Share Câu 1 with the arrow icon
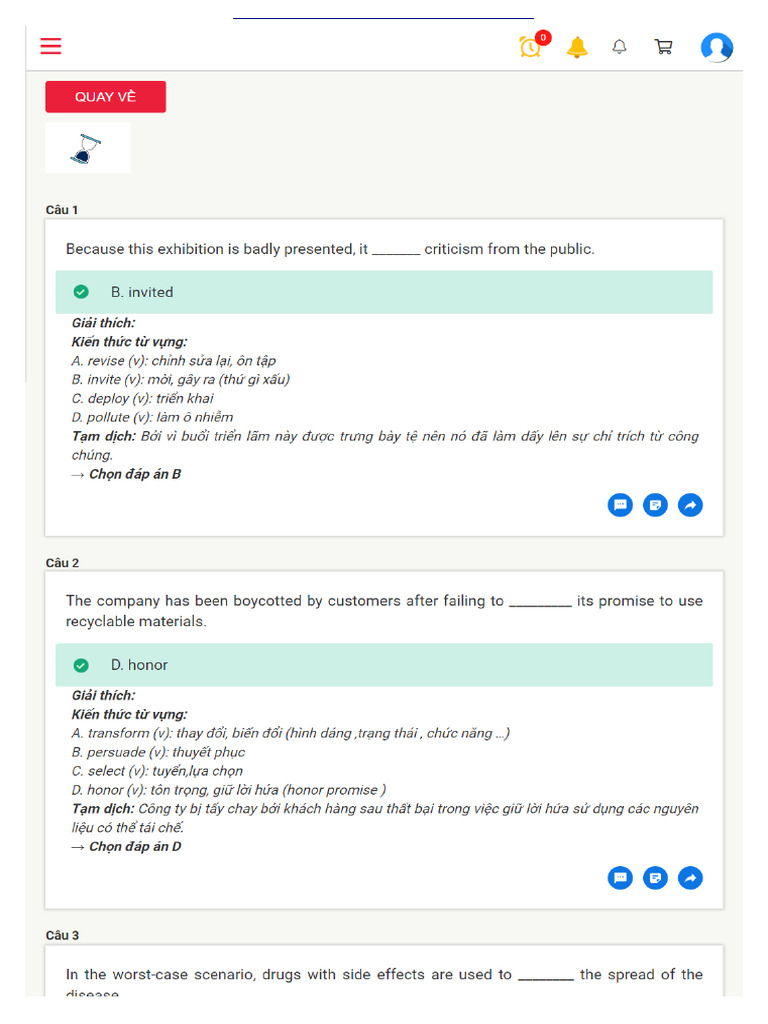 (x=690, y=505)
